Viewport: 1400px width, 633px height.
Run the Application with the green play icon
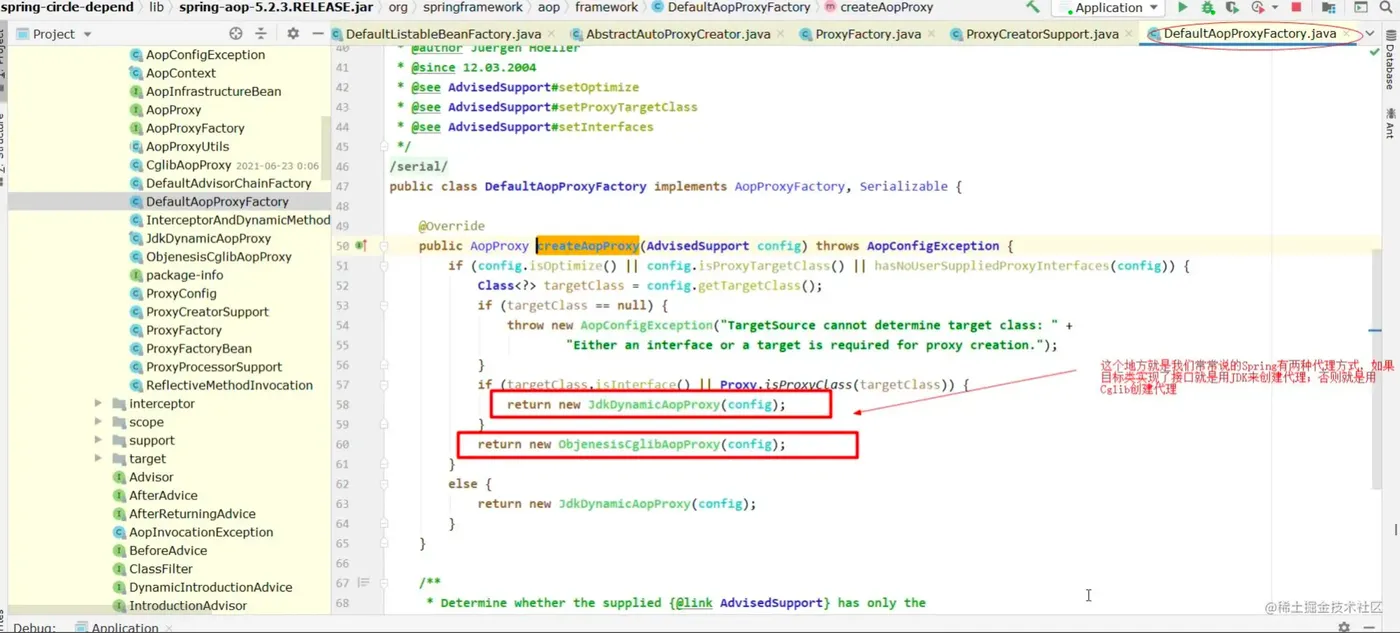1182,7
